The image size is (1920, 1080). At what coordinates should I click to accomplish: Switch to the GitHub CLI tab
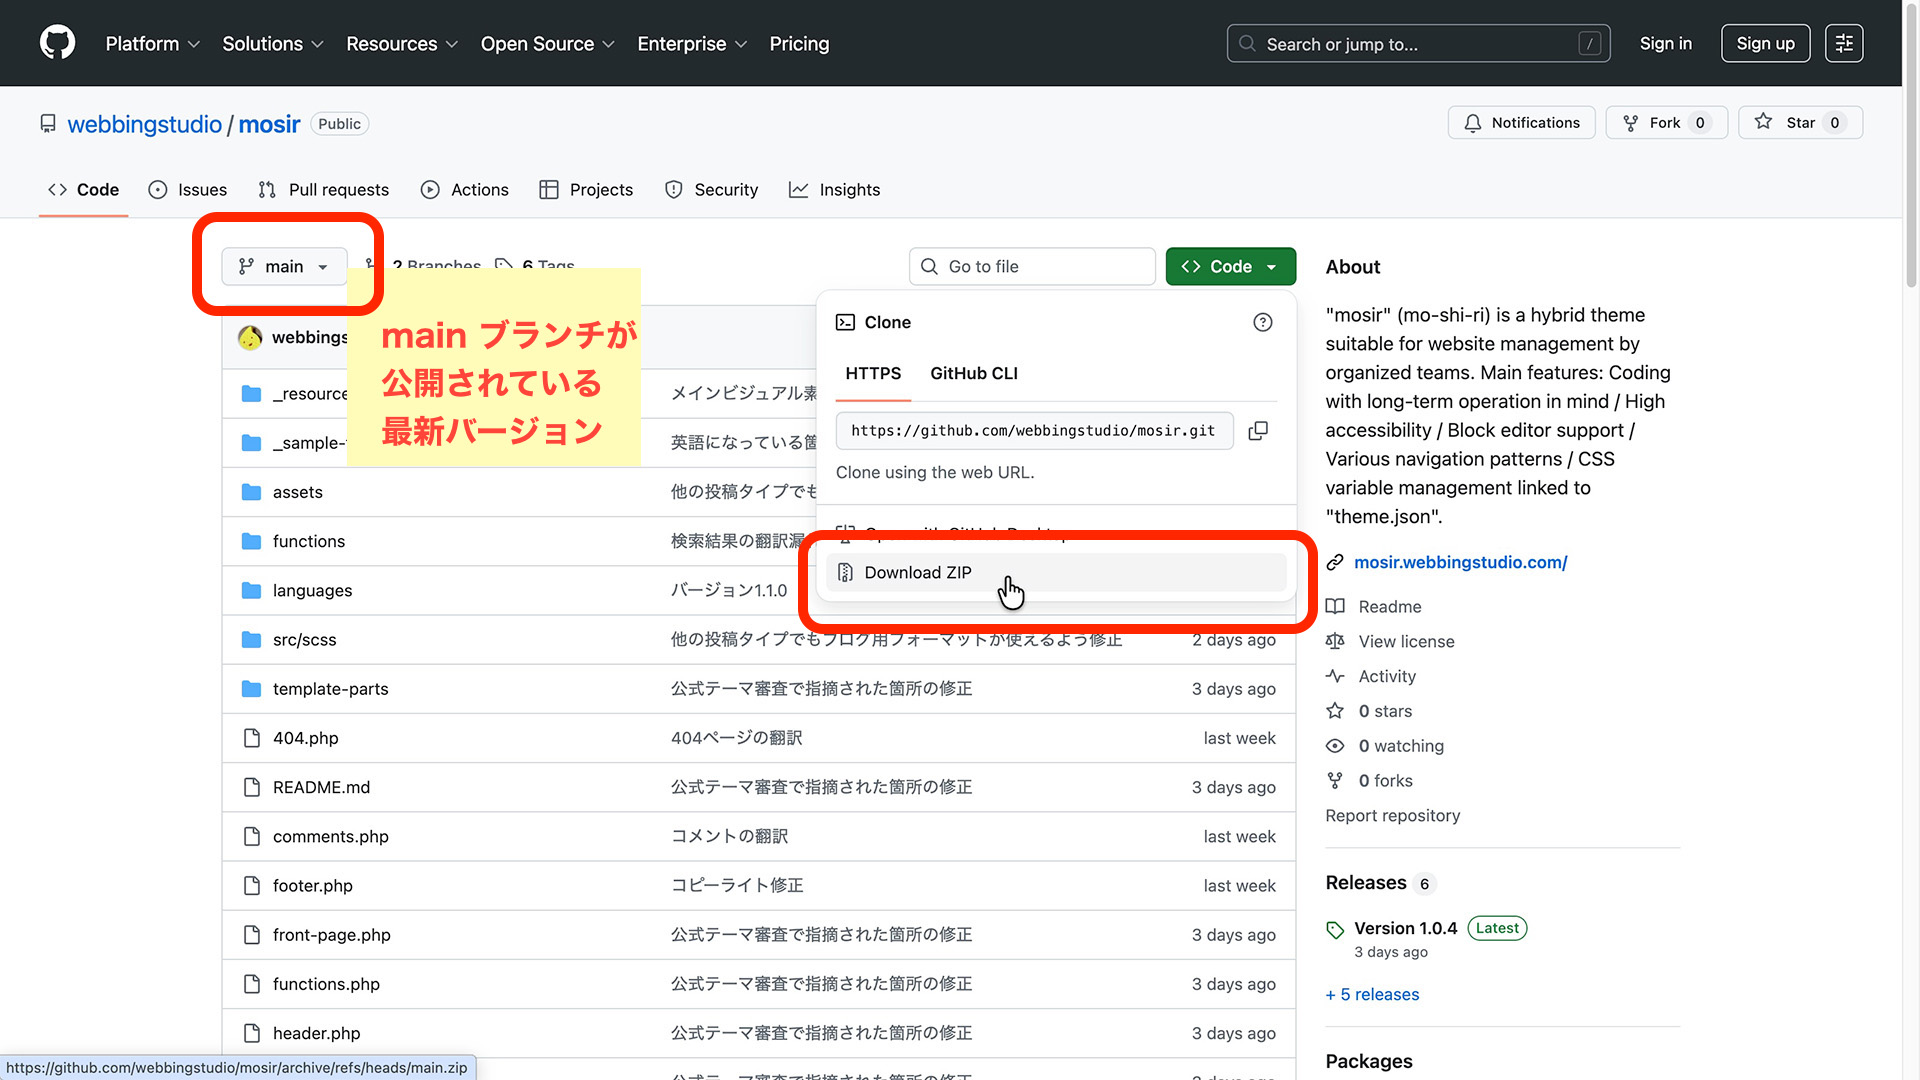973,373
